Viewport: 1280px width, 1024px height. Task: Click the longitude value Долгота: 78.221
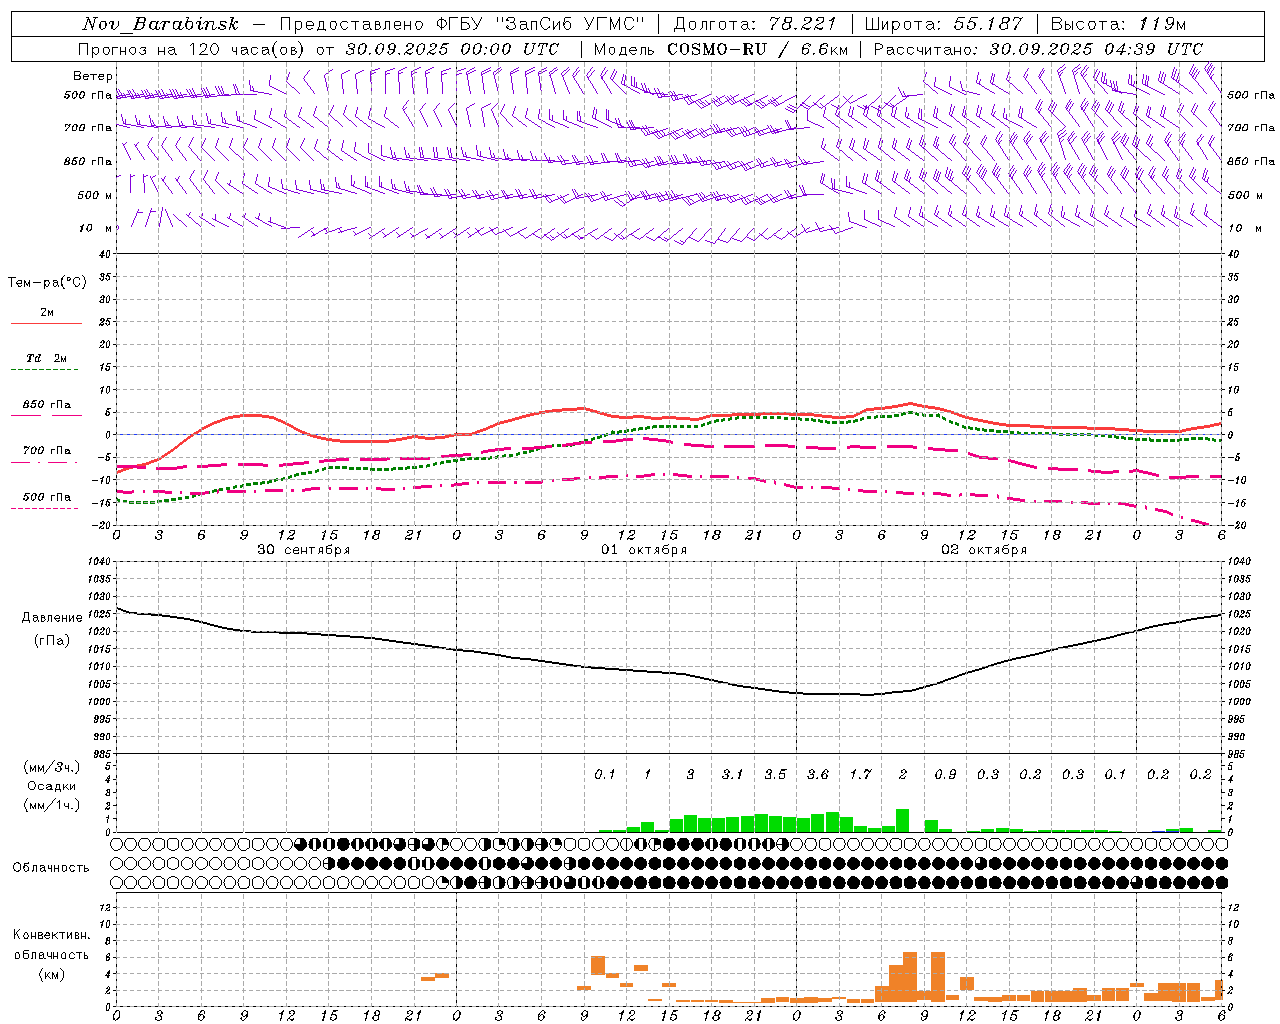[x=755, y=24]
